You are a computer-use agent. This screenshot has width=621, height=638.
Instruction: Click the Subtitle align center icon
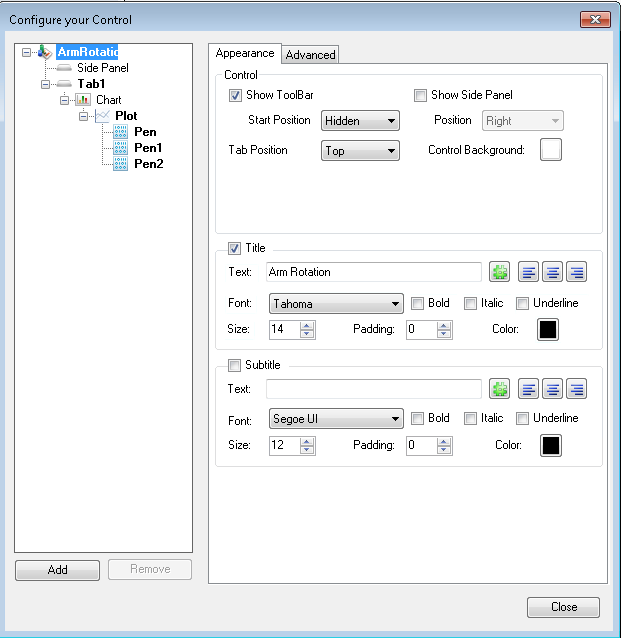point(552,389)
